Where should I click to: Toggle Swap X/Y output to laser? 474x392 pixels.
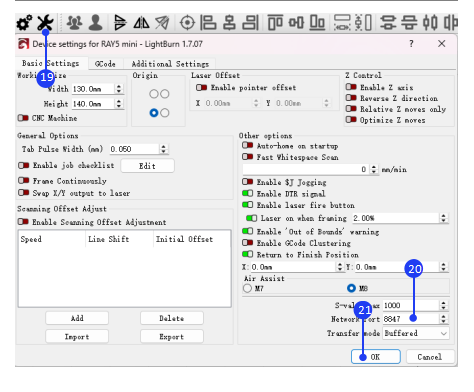pyautogui.click(x=24, y=193)
